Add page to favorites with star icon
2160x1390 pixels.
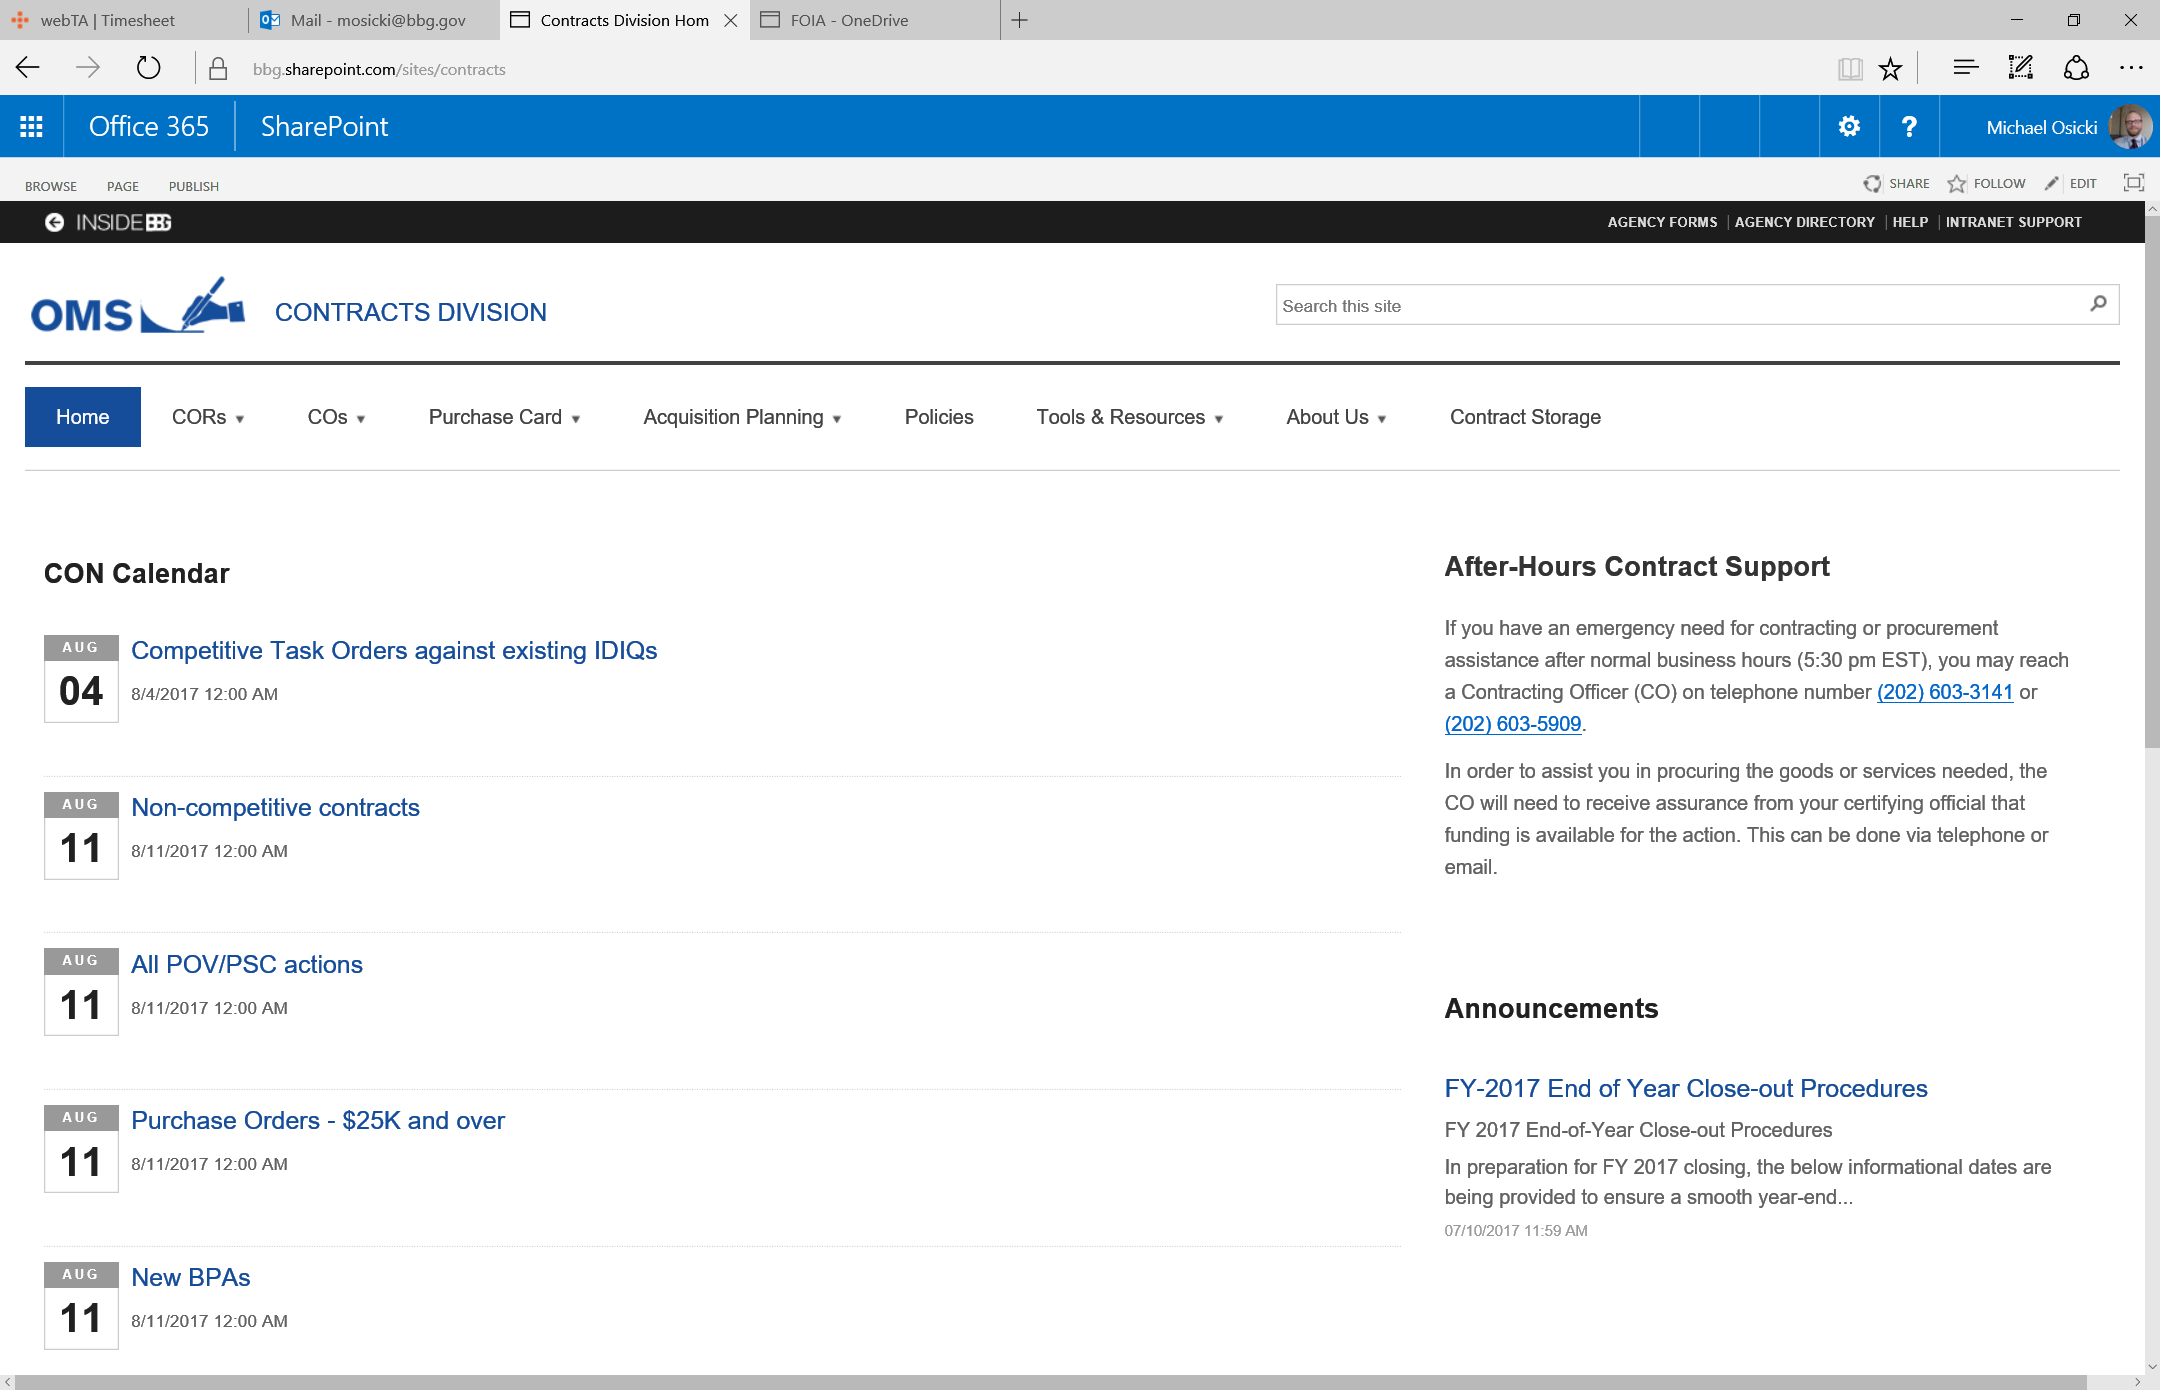point(1890,68)
